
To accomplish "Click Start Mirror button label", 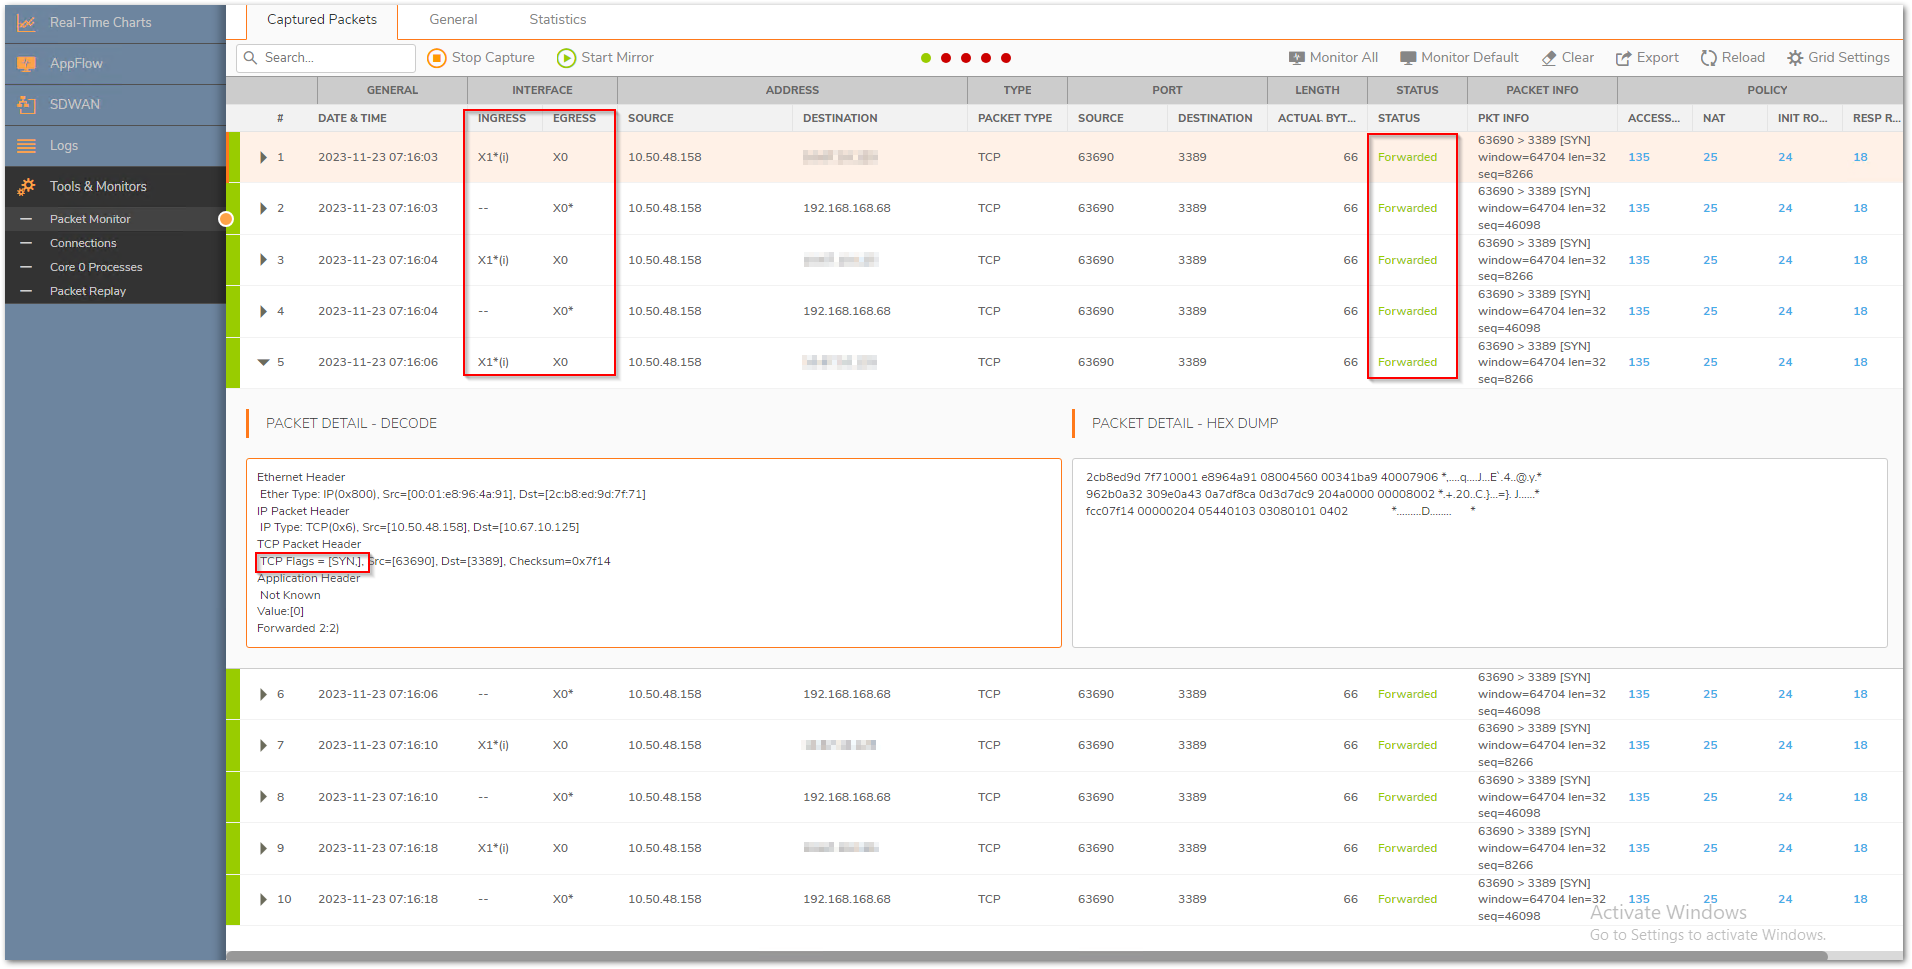I will 617,58.
